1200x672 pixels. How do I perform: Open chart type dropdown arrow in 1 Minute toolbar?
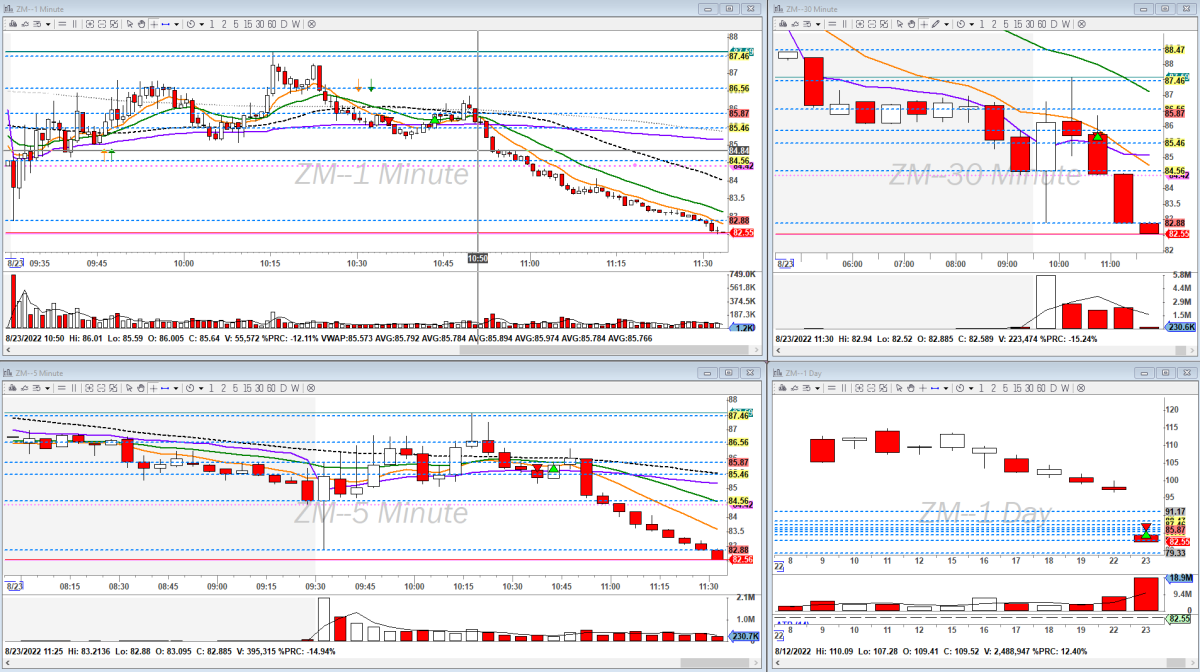[48, 24]
